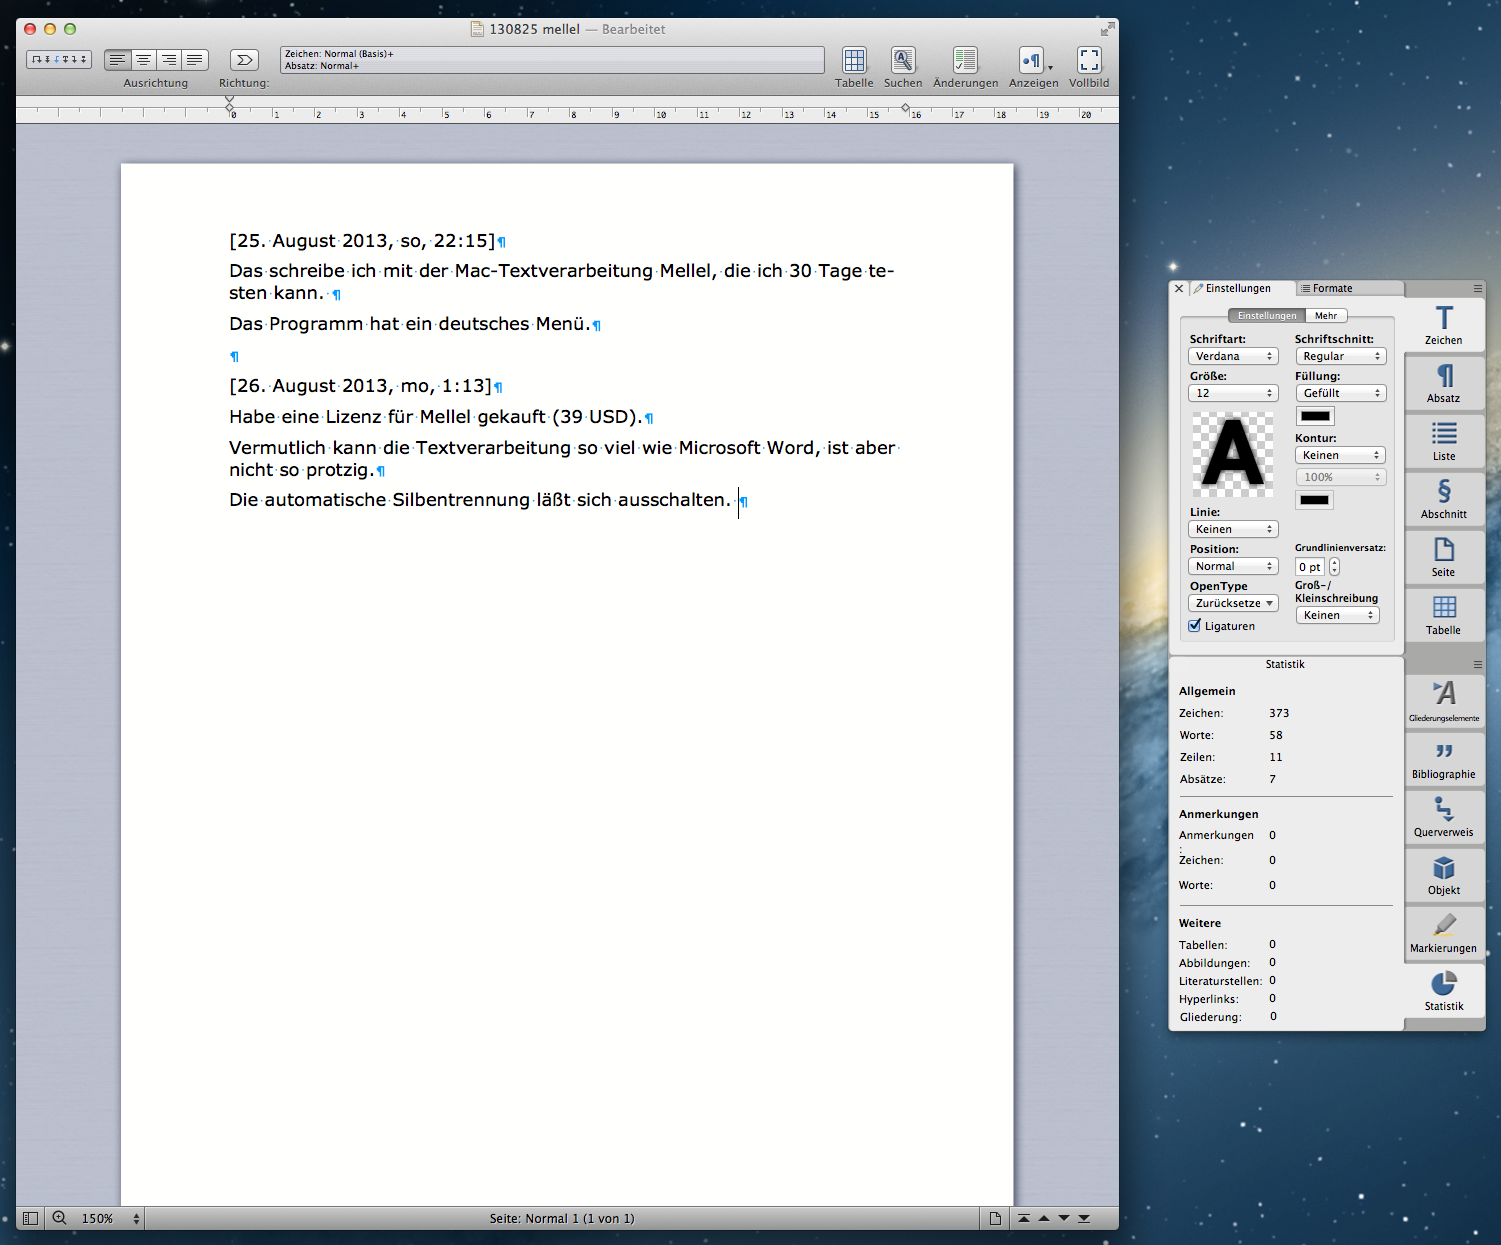Open the Schriftart Verdana dropdown
This screenshot has width=1501, height=1245.
(1233, 356)
